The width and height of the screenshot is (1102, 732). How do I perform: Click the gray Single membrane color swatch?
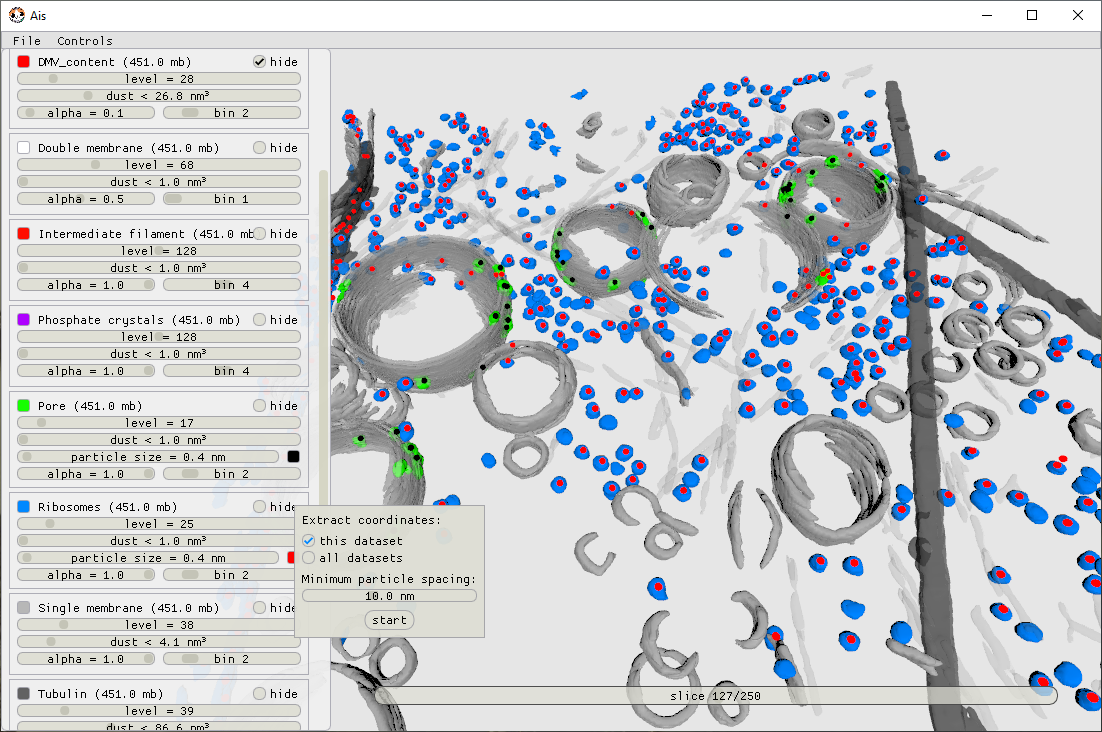[x=23, y=608]
